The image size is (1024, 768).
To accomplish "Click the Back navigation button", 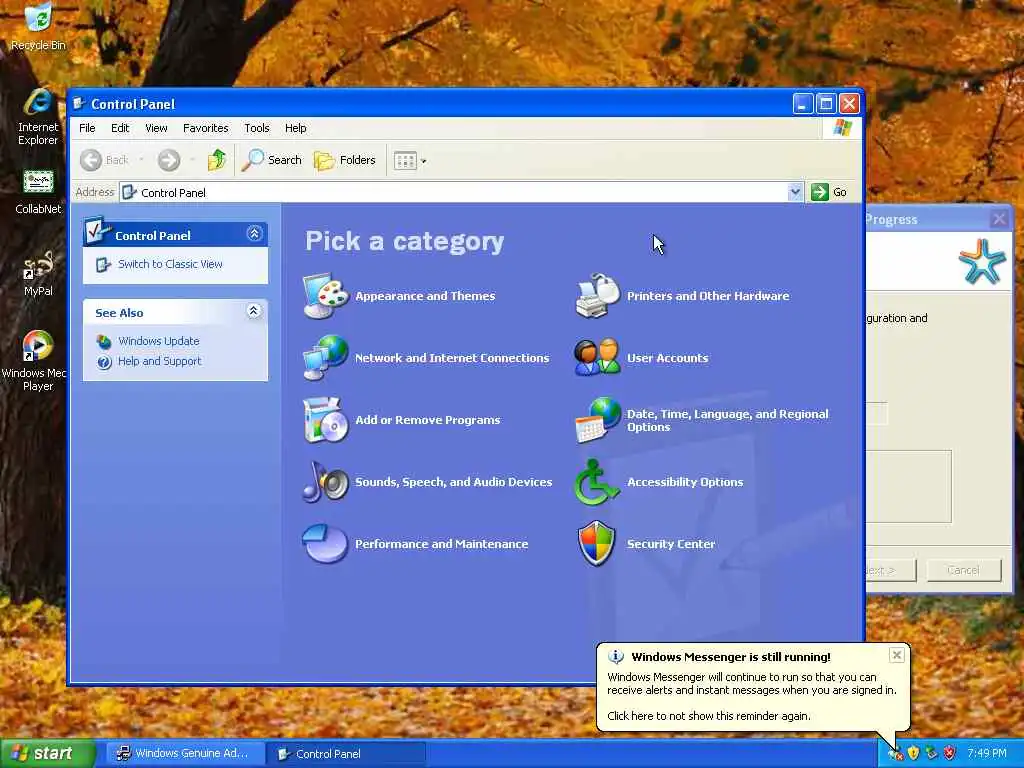I will pyautogui.click(x=104, y=160).
